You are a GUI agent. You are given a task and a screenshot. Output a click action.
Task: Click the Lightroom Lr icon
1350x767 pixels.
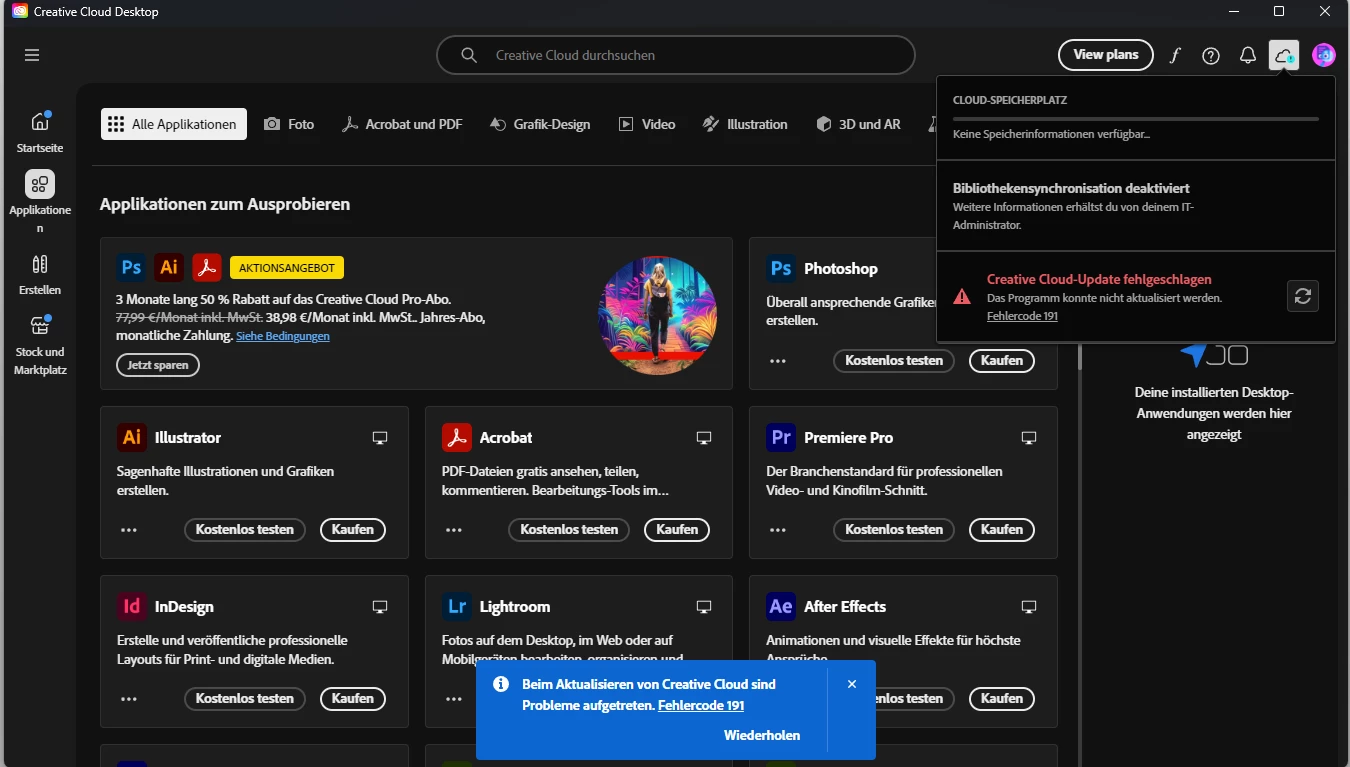pyautogui.click(x=456, y=606)
